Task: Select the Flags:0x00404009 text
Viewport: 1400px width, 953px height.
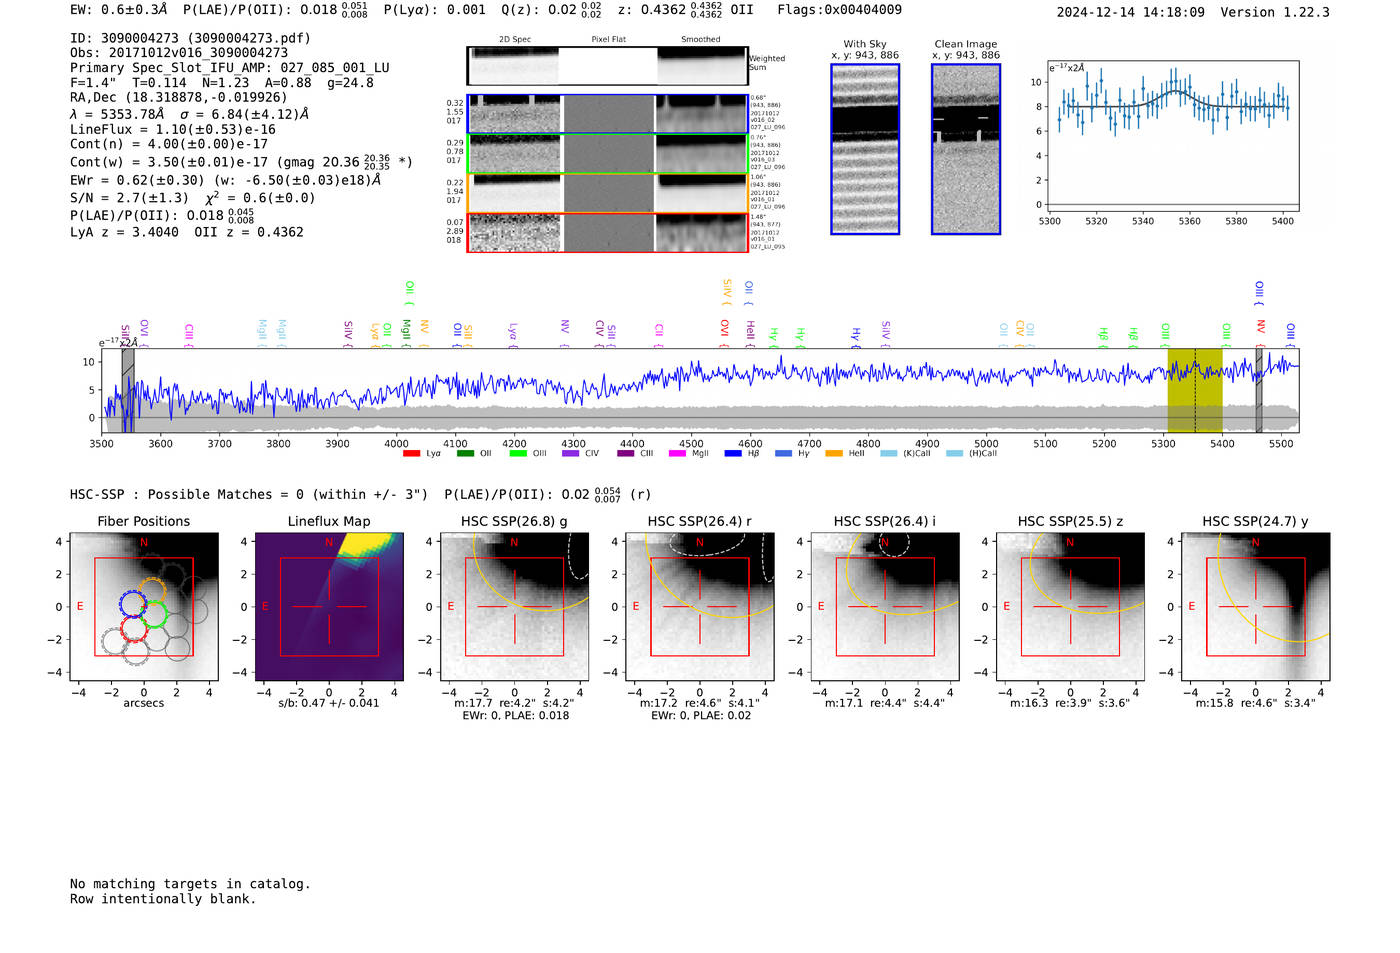Action: click(839, 10)
